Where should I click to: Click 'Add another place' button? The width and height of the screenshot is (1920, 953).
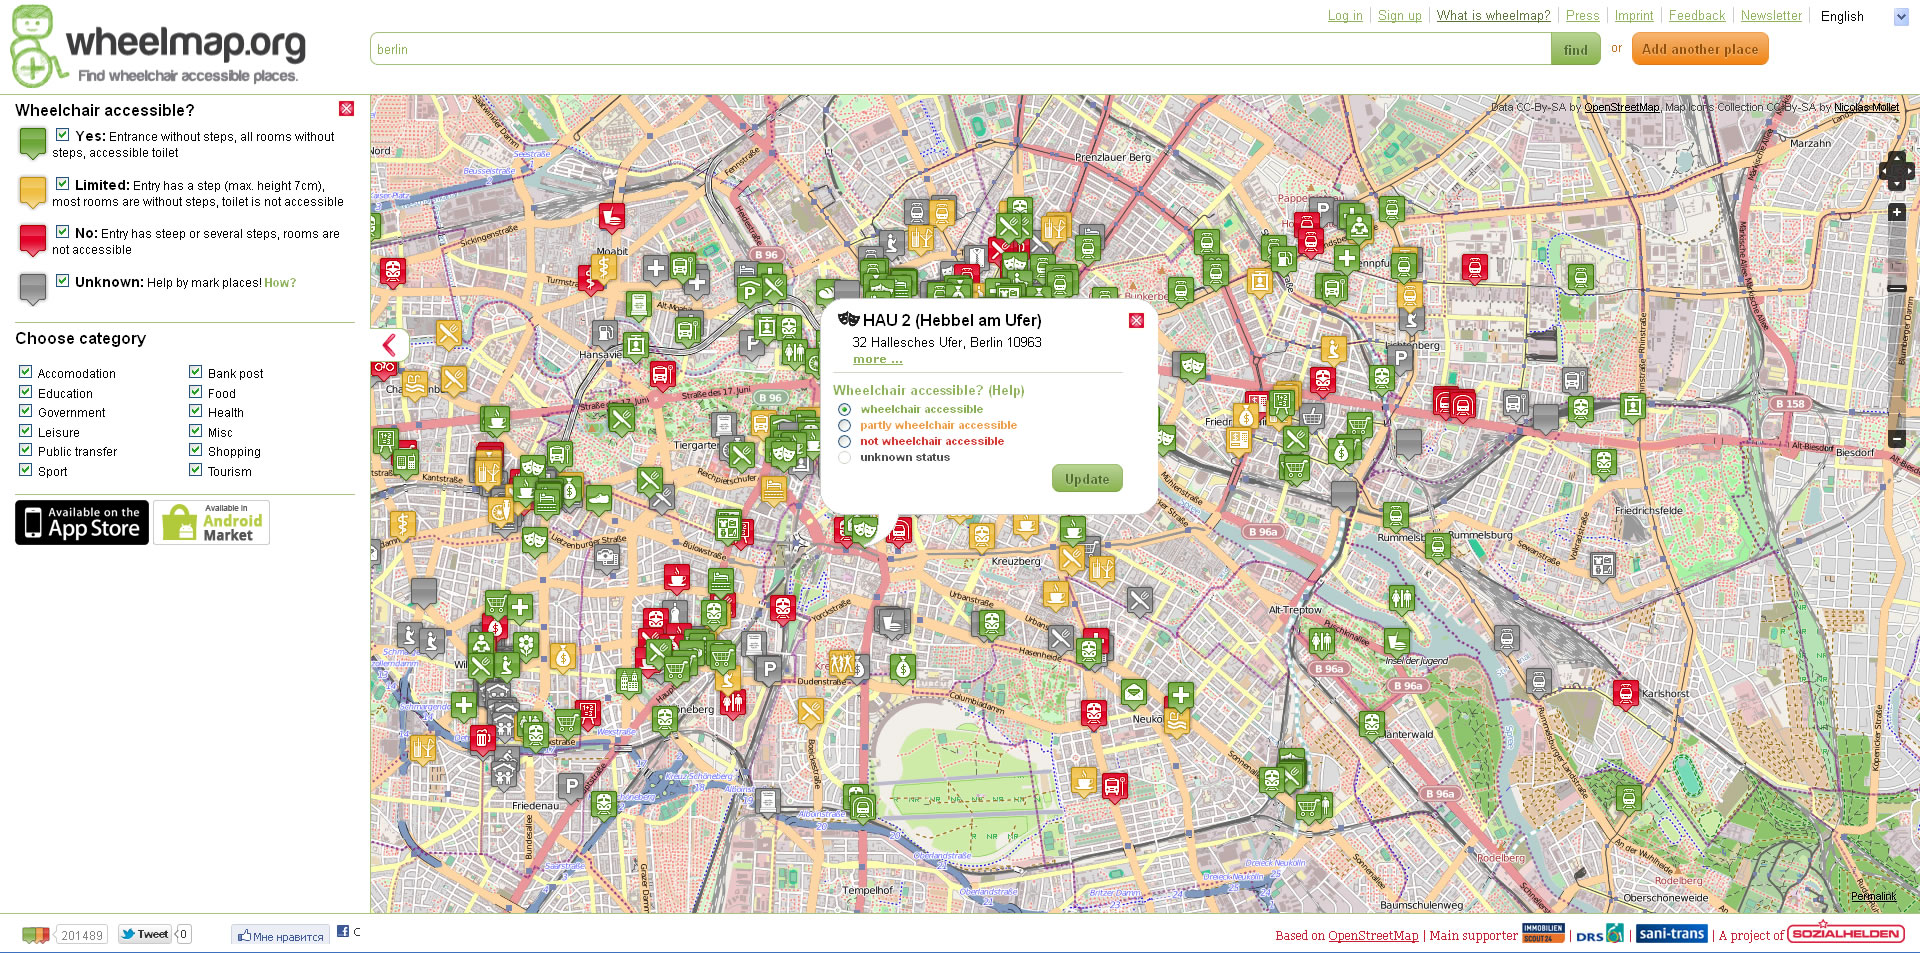tap(1700, 49)
